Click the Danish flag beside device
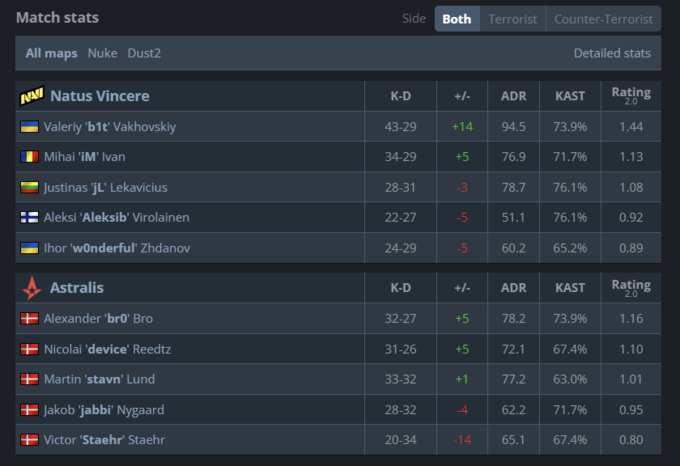The width and height of the screenshot is (680, 466). point(29,349)
